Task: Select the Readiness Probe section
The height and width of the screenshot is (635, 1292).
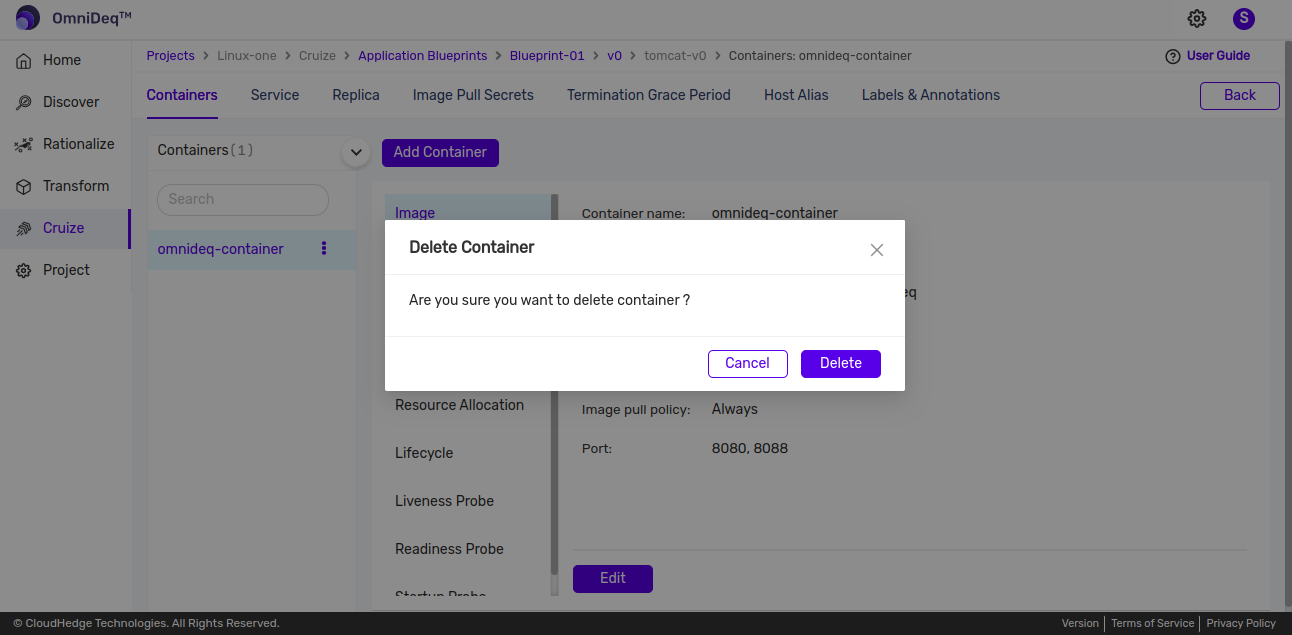Action: [449, 549]
